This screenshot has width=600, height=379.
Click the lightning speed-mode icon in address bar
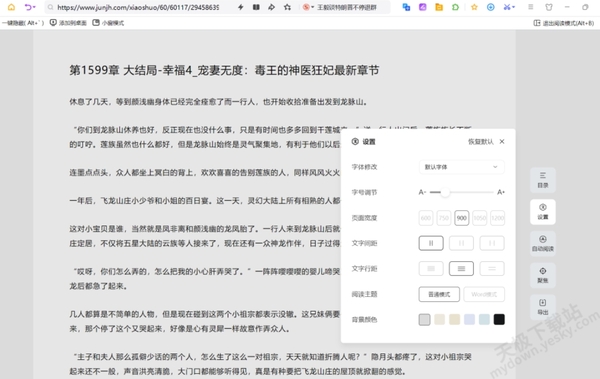pyautogui.click(x=241, y=7)
